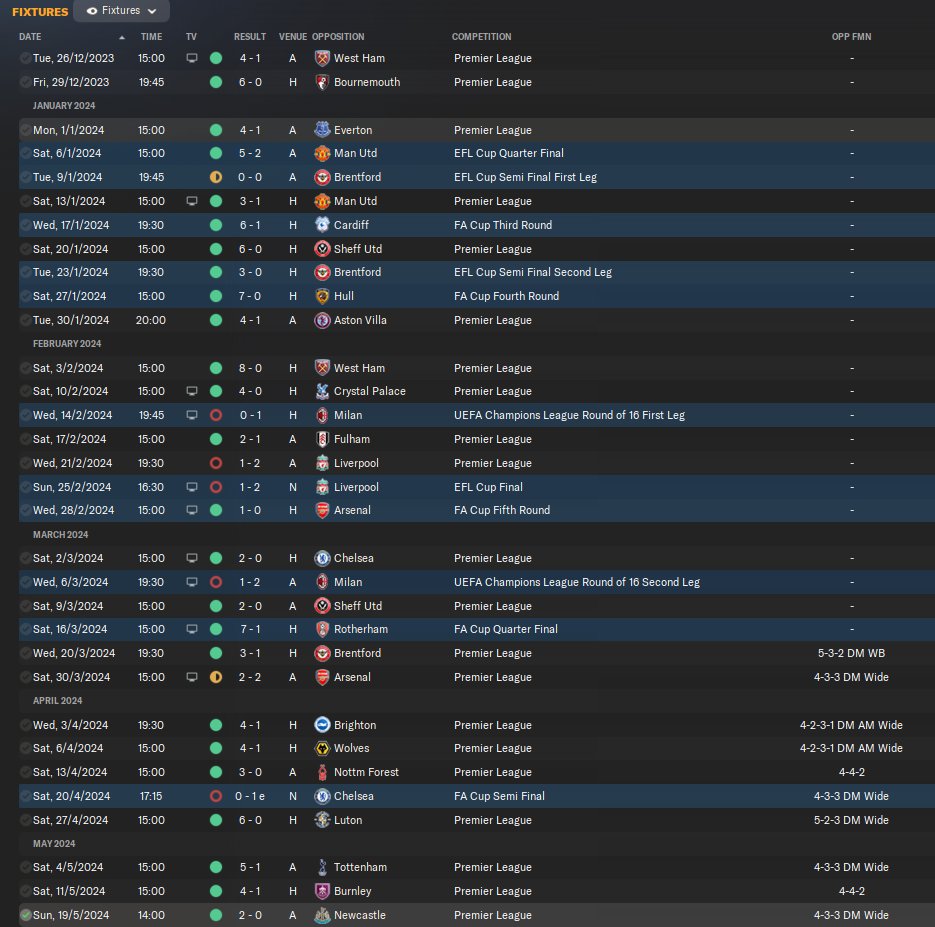The image size is (935, 927).
Task: Click the TV icon for West Ham 26/12/2023 match
Action: tap(191, 58)
